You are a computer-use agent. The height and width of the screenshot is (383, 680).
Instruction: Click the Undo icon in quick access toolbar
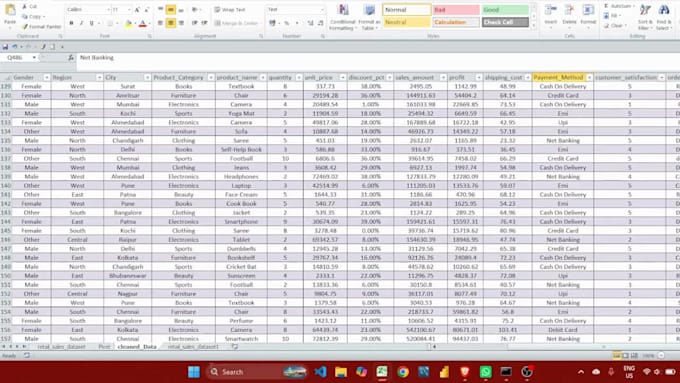[14, 46]
